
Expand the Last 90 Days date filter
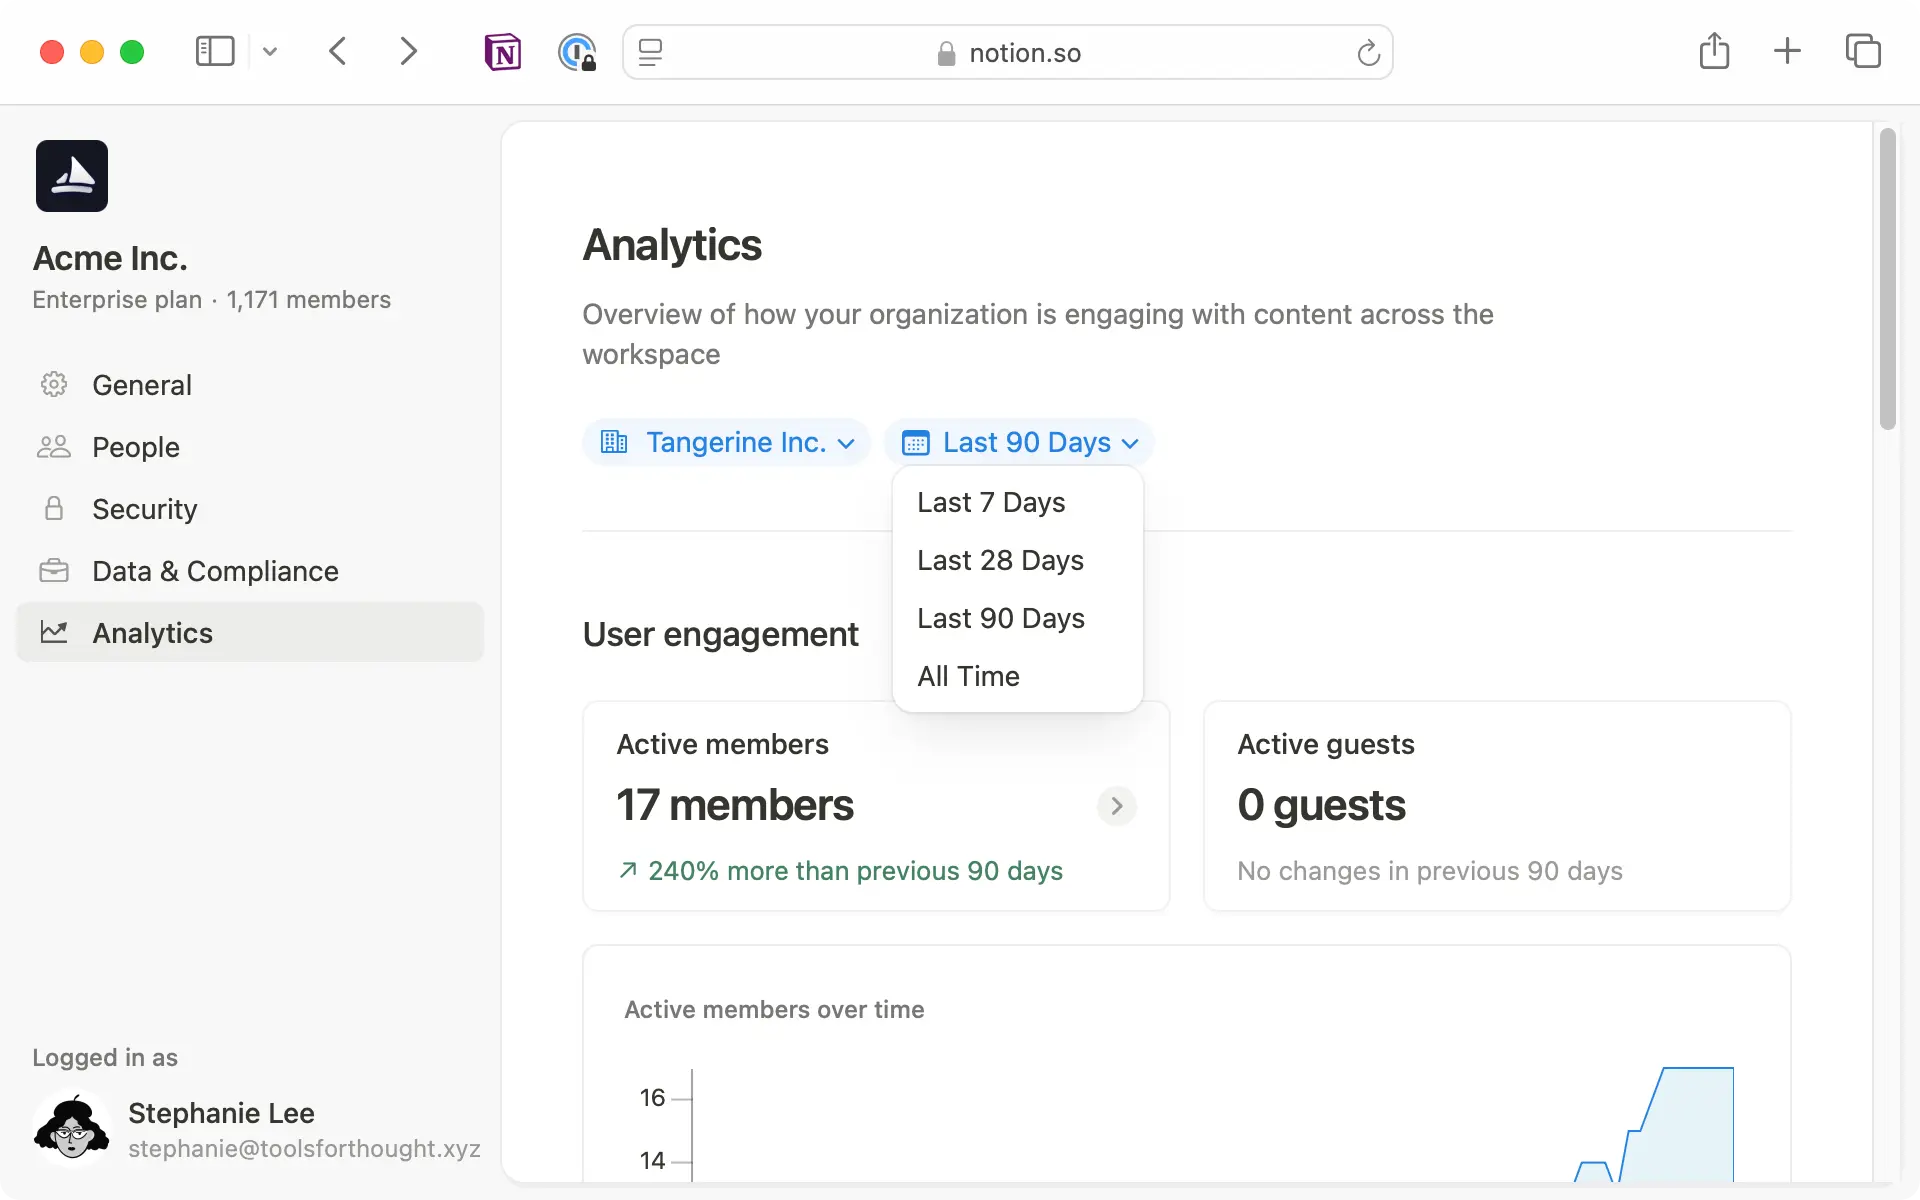click(1020, 442)
